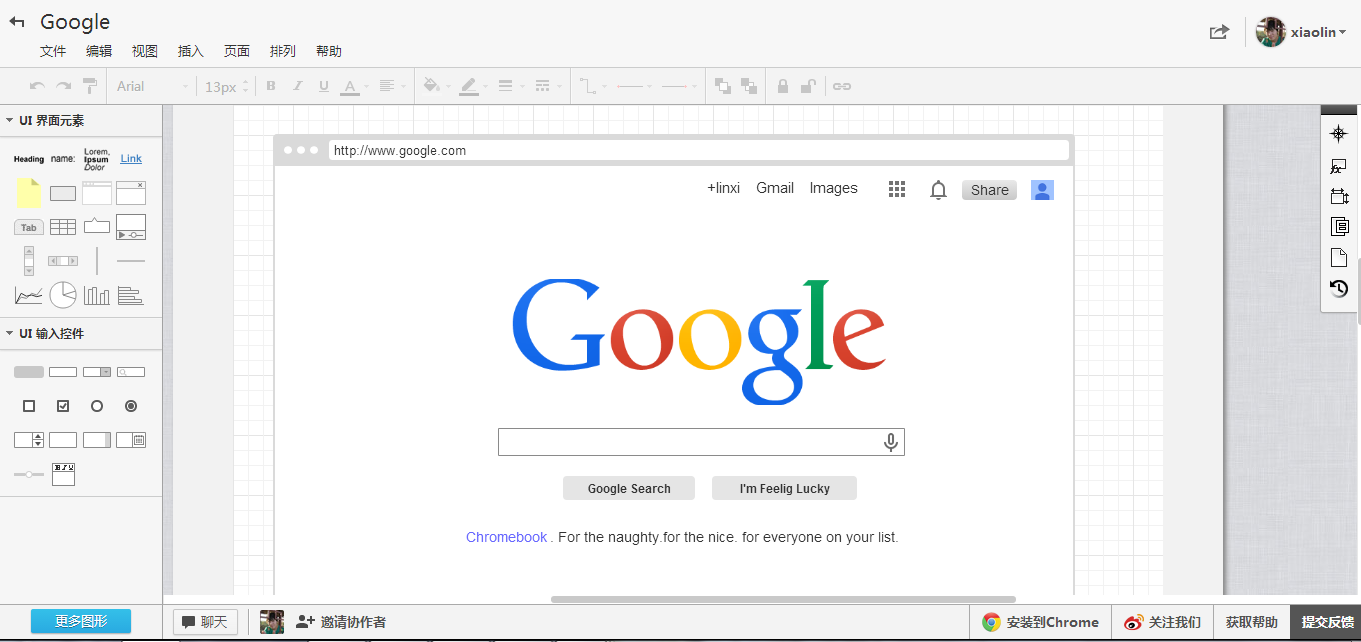Toggle underline text formatting
The width and height of the screenshot is (1361, 642).
[323, 86]
